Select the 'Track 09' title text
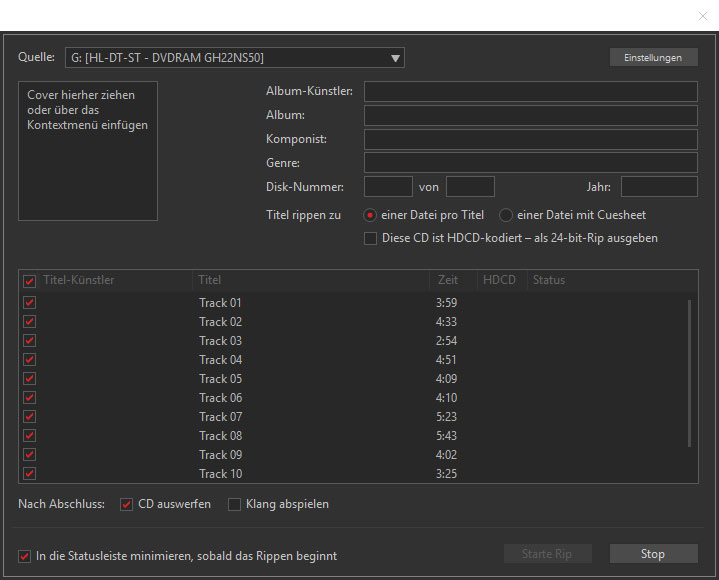This screenshot has width=719, height=580. [220, 455]
